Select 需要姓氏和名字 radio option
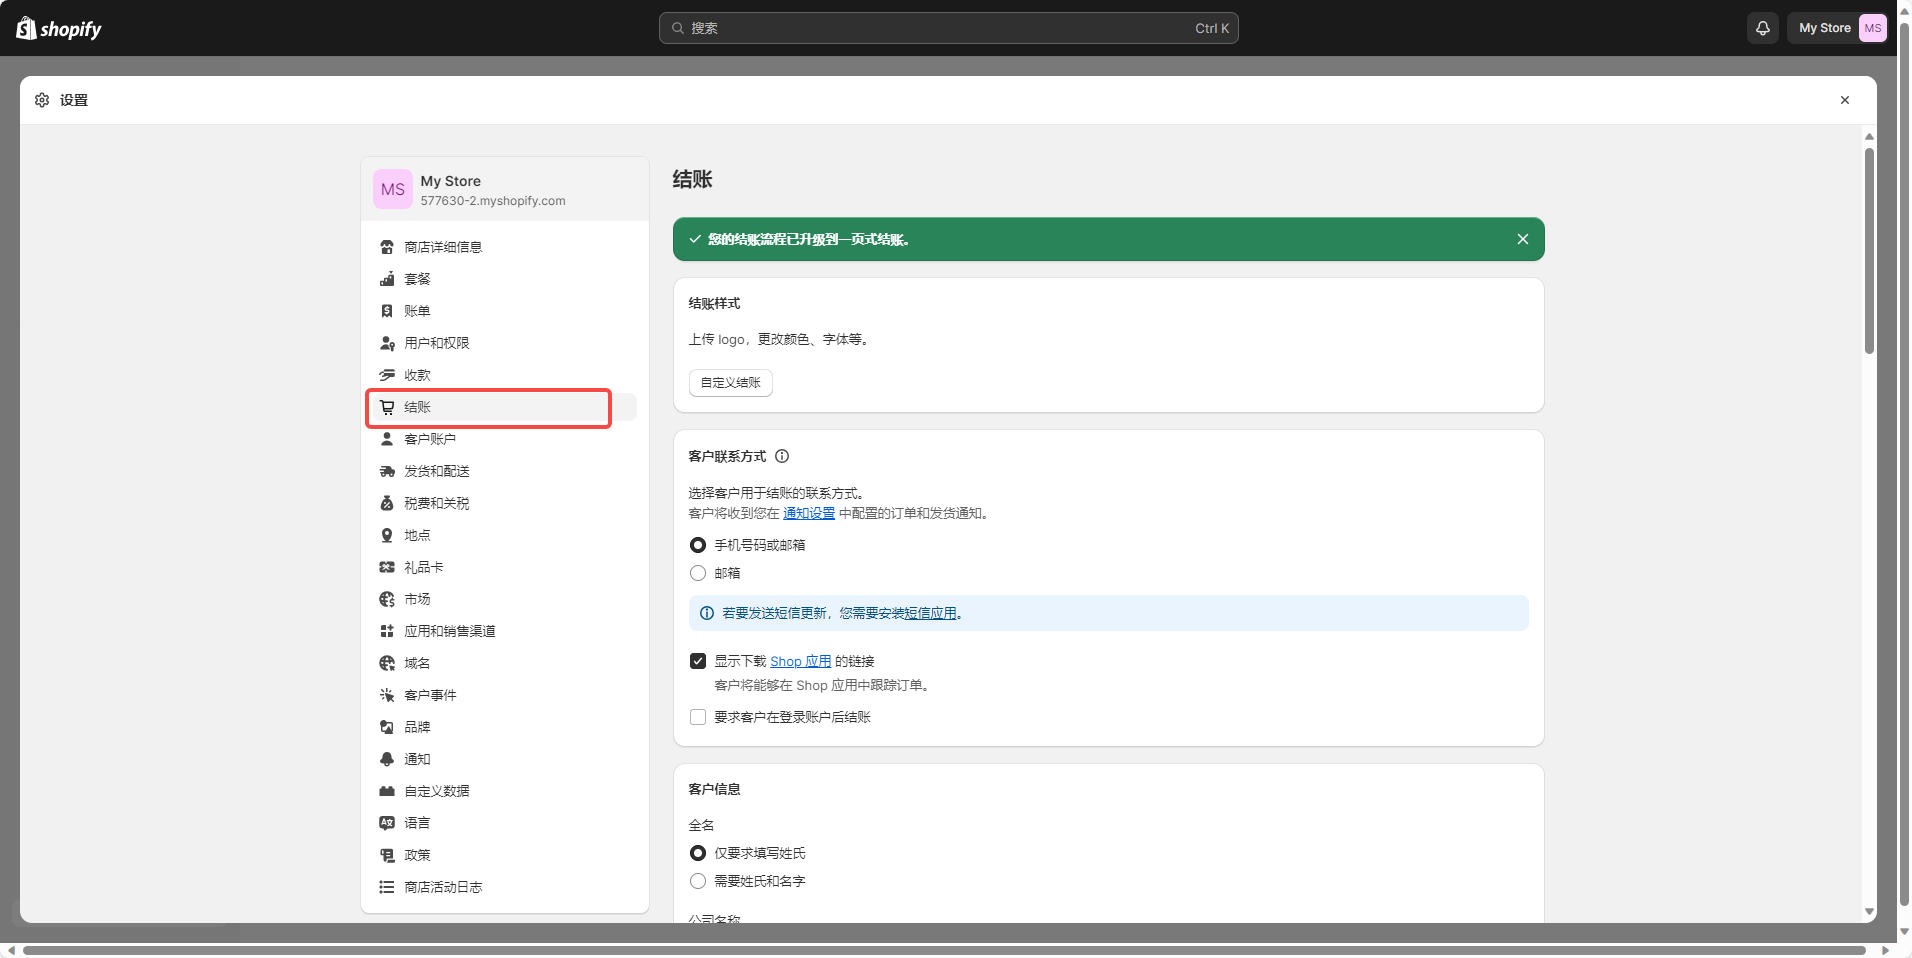The width and height of the screenshot is (1912, 958). point(698,881)
